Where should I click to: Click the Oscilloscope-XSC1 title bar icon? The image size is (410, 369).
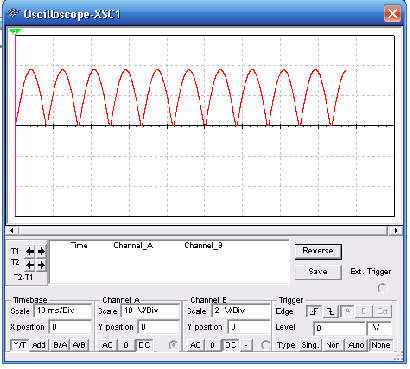(14, 13)
